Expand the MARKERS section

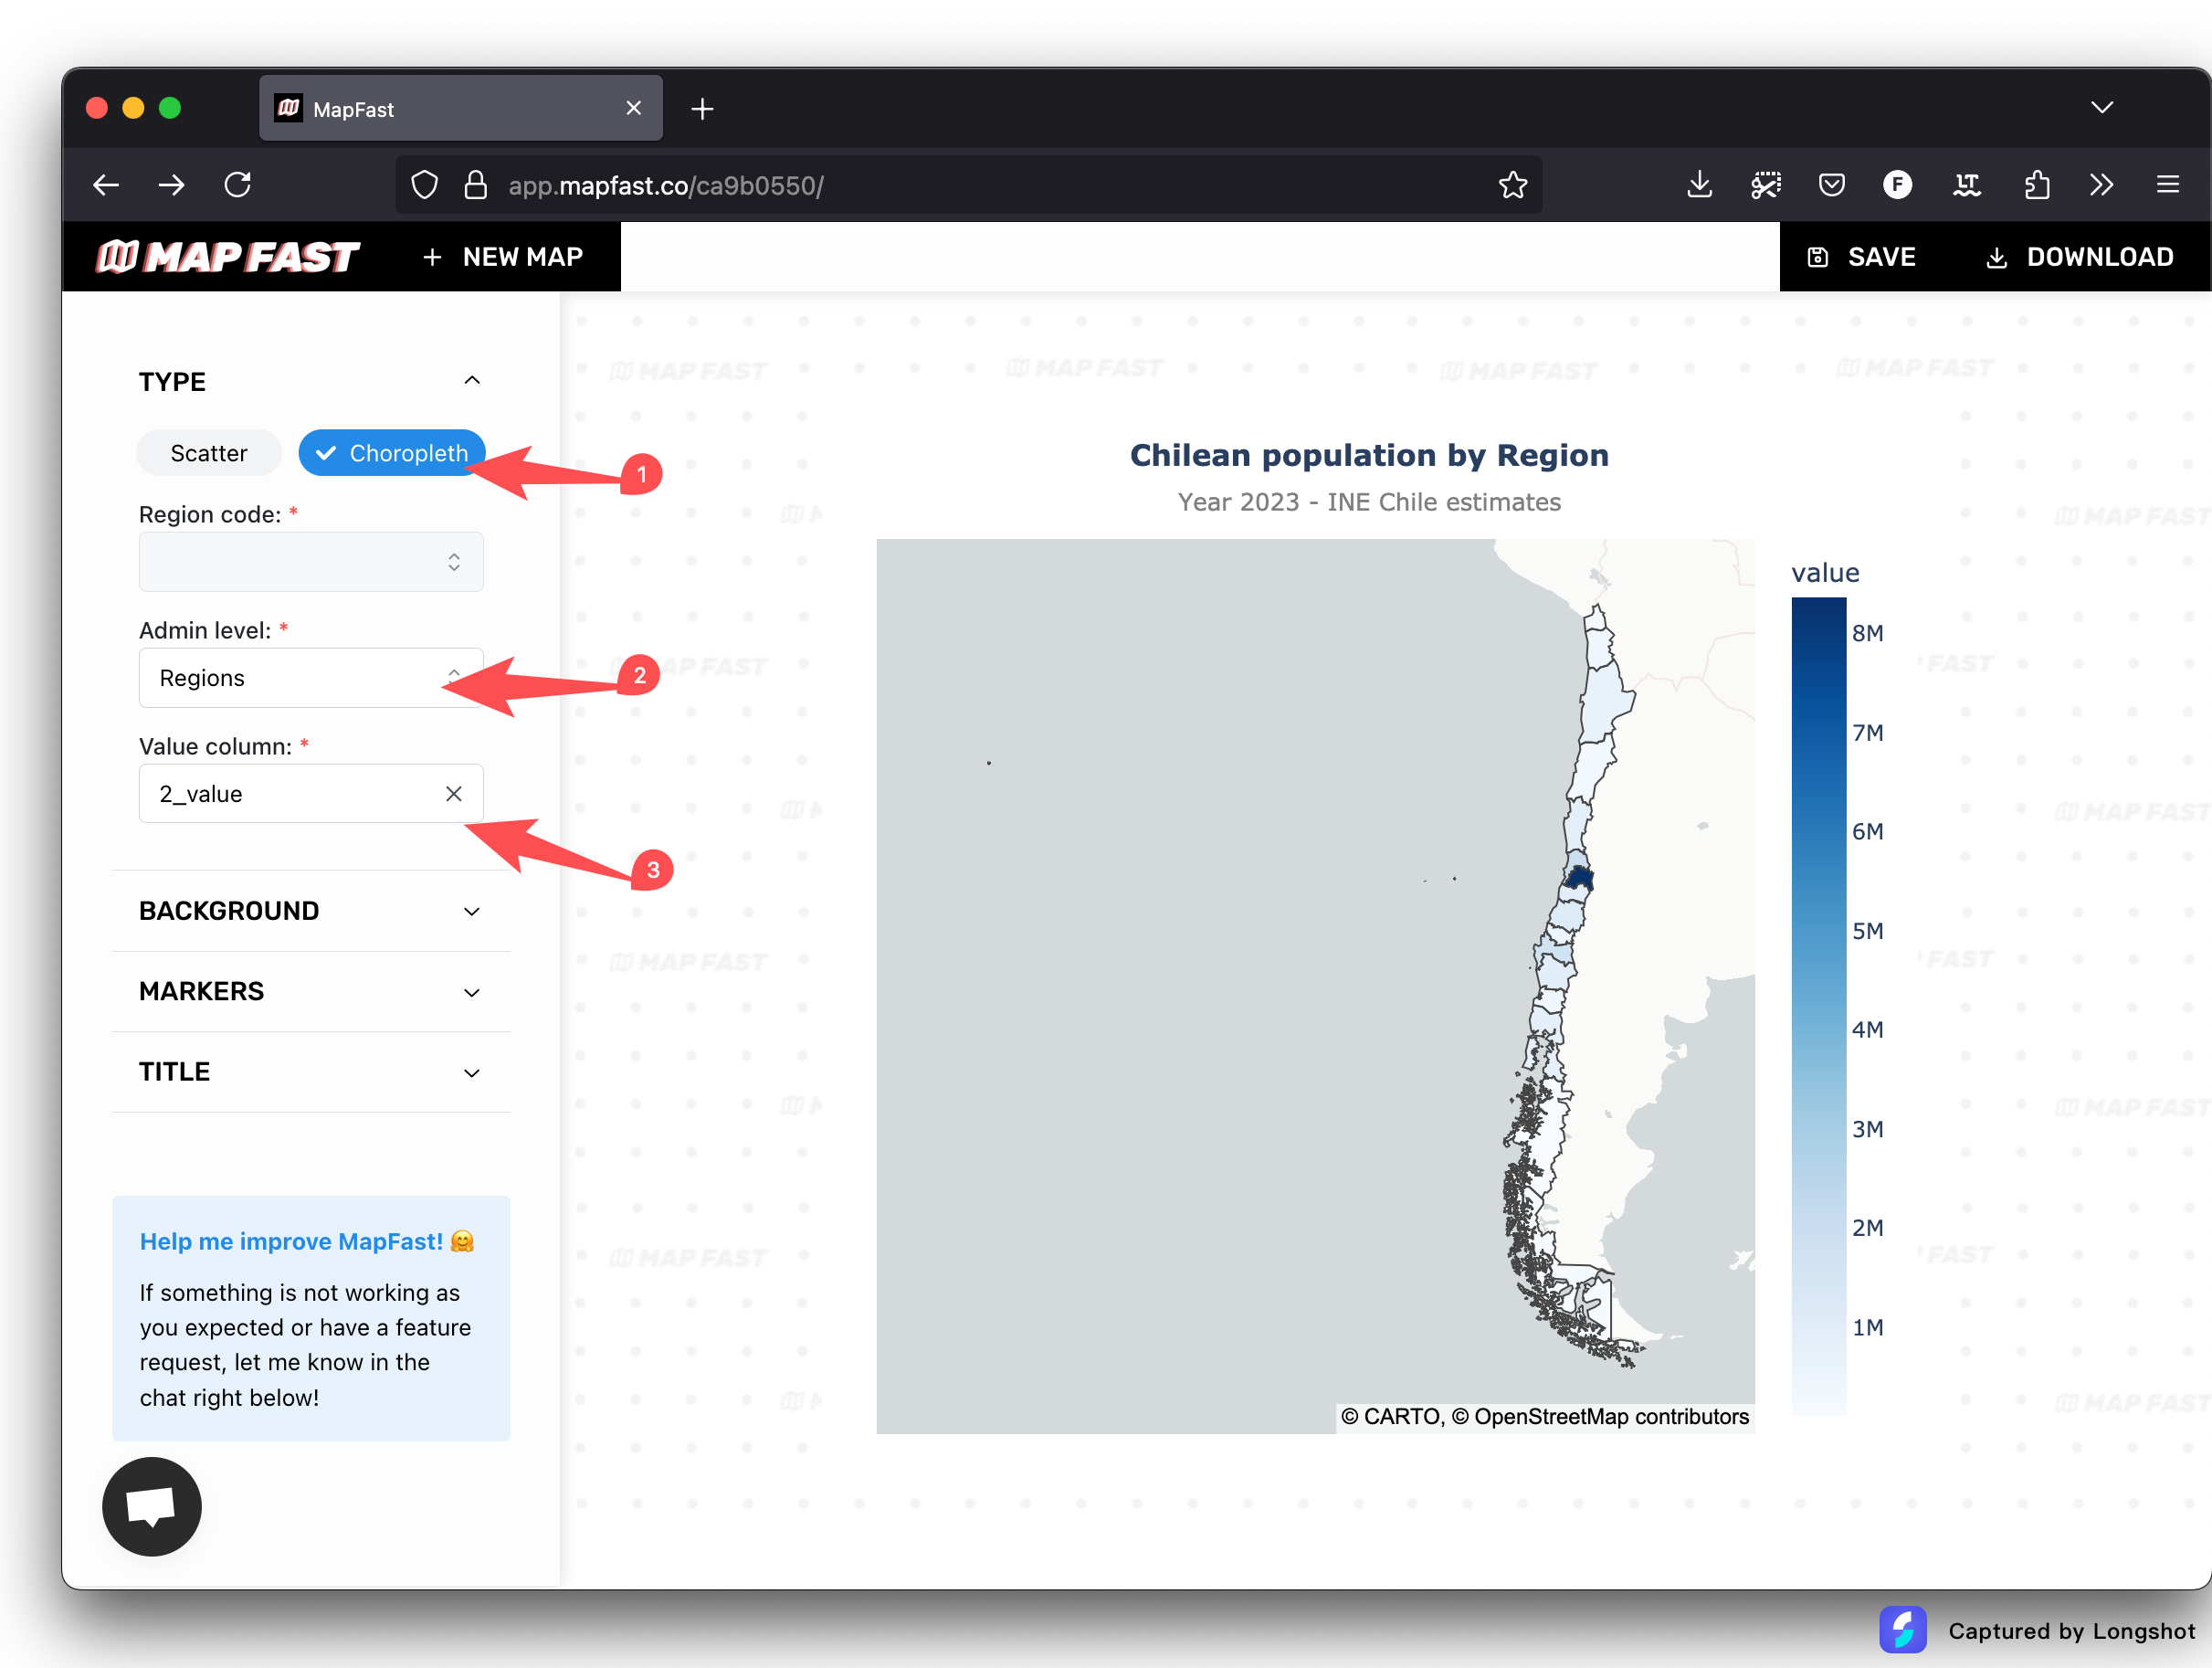click(x=311, y=992)
